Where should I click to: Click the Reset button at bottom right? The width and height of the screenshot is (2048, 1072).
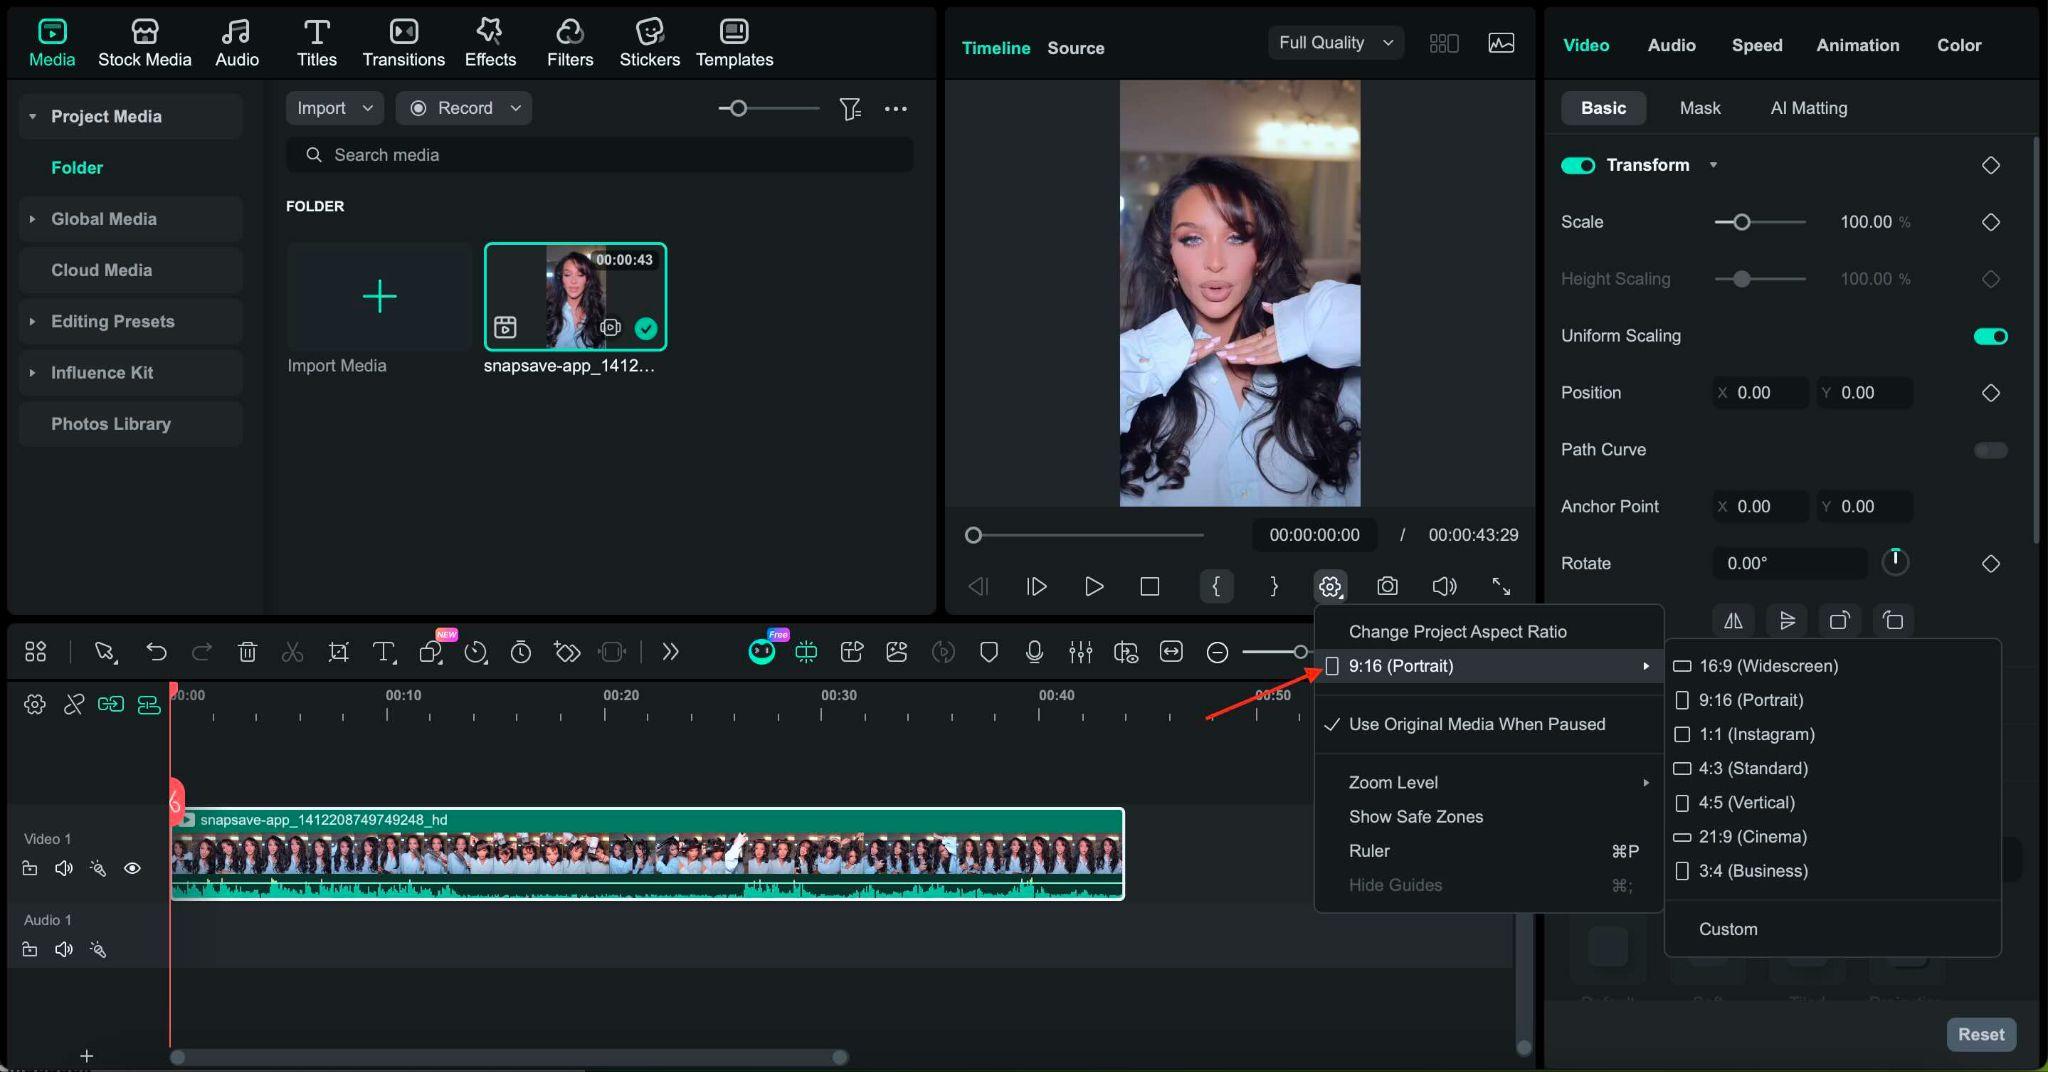1980,1034
